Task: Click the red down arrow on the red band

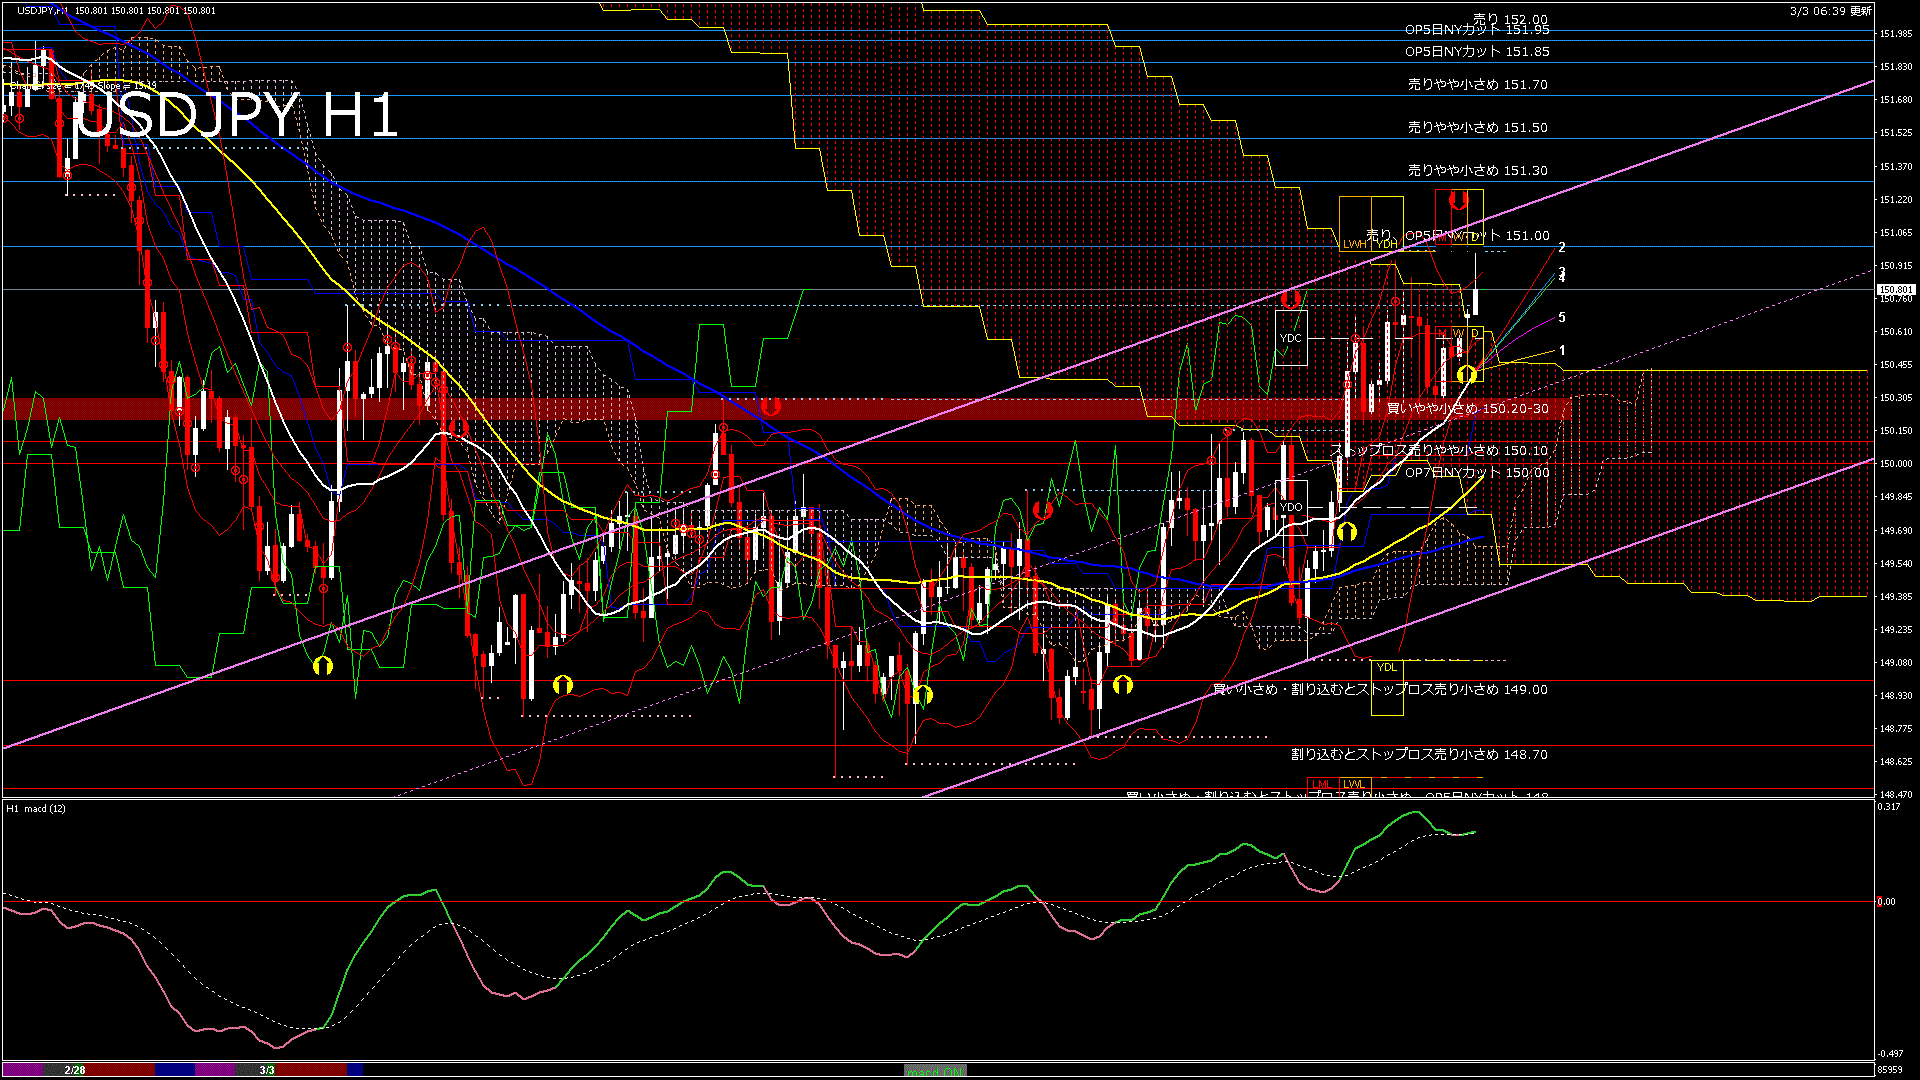Action: point(770,407)
